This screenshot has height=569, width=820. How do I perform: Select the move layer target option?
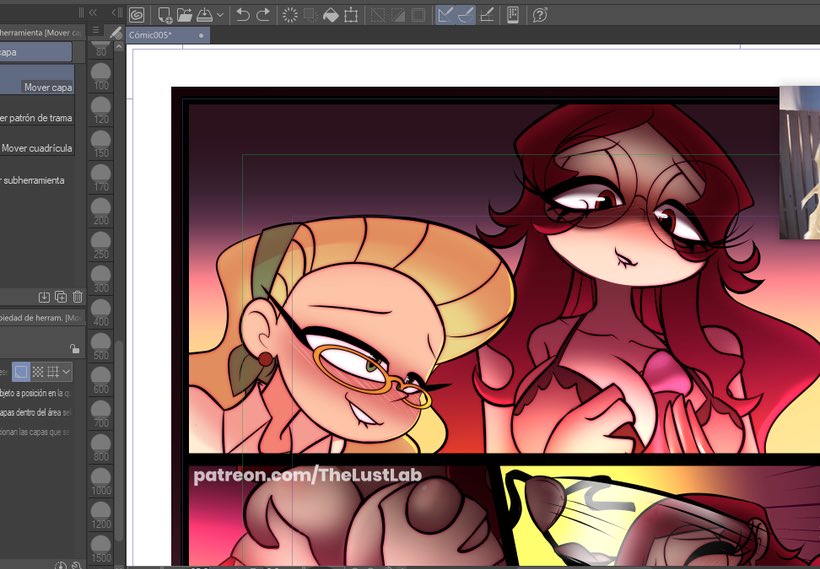[21, 372]
